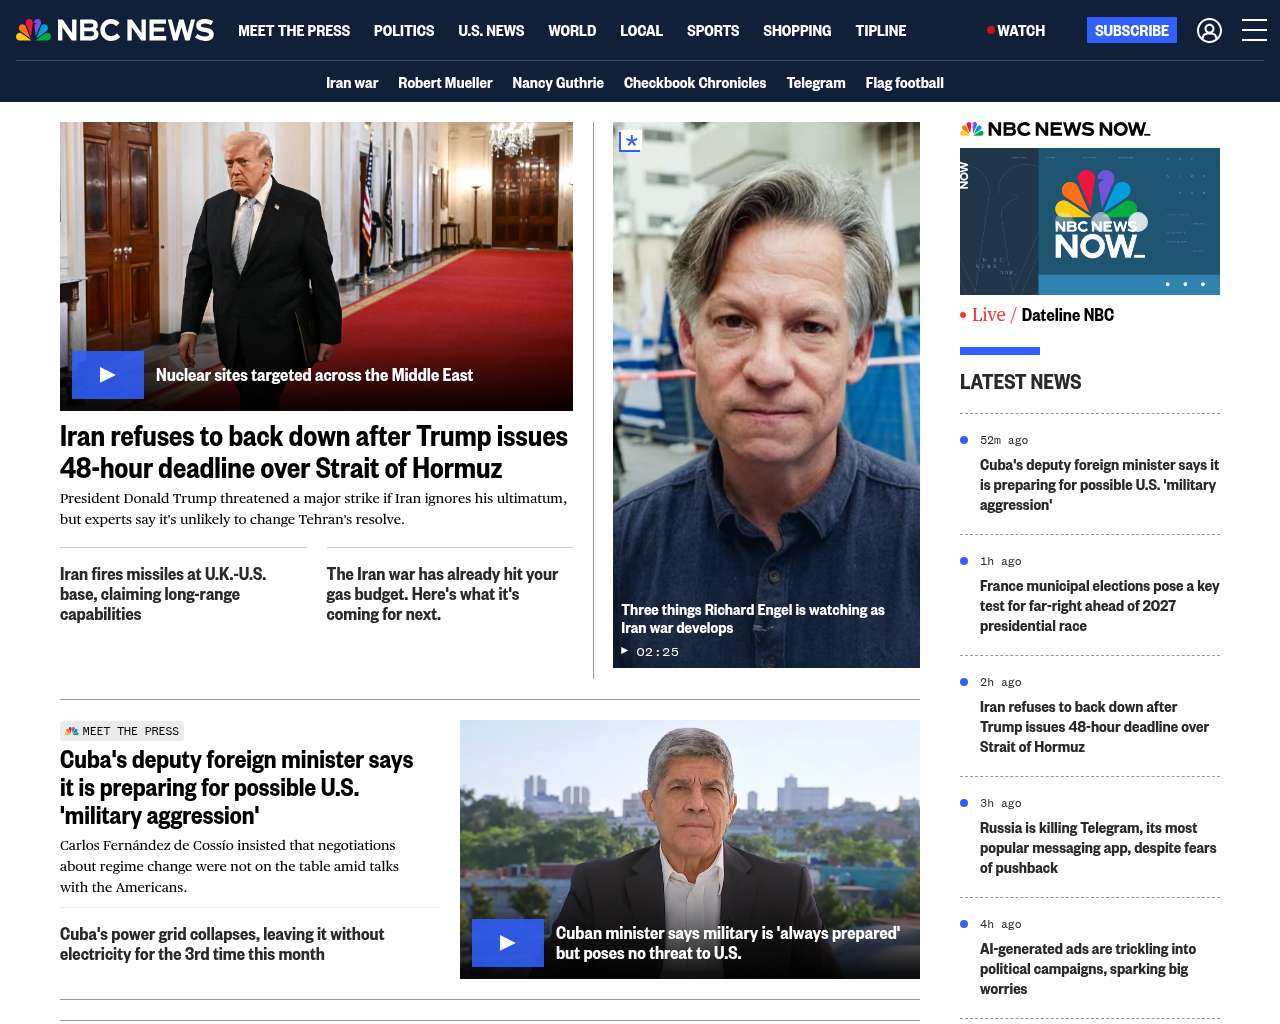Image resolution: width=1280 pixels, height=1024 pixels.
Task: Open the Robert Mueller trending topic
Action: tap(445, 83)
